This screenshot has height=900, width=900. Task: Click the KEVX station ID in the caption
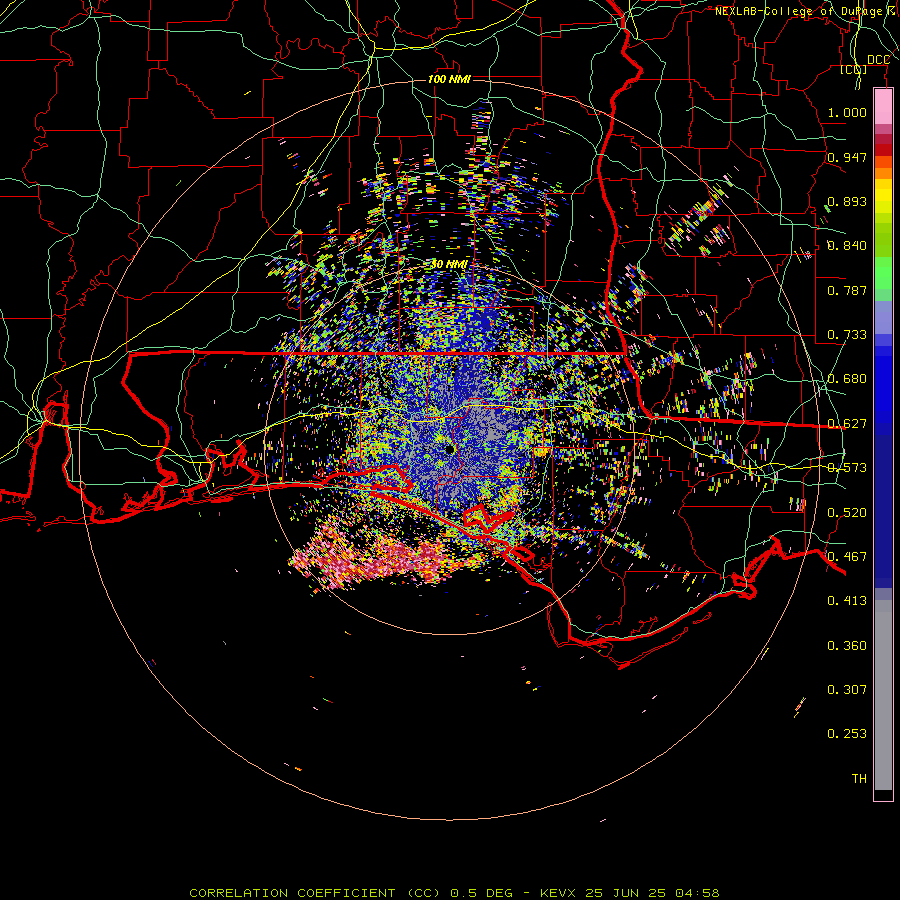[557, 893]
